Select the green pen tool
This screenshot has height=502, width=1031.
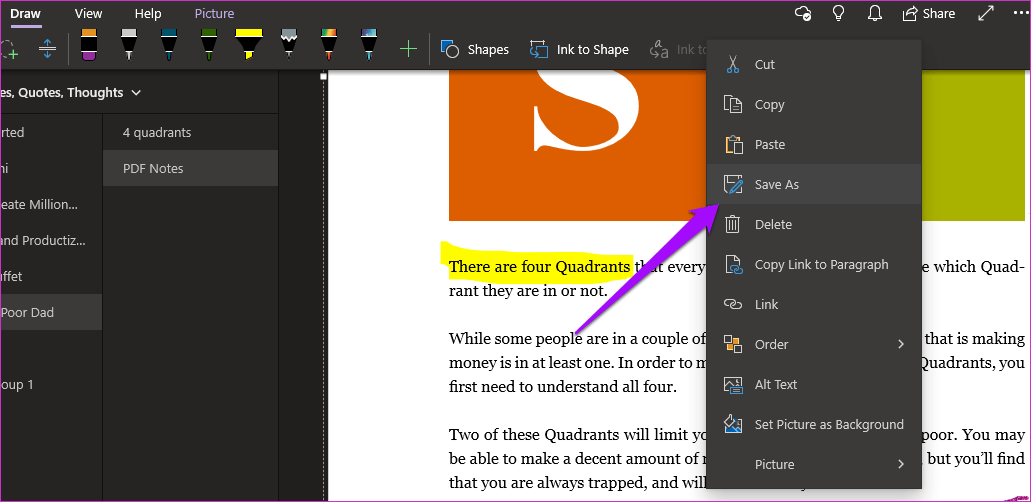pyautogui.click(x=209, y=45)
